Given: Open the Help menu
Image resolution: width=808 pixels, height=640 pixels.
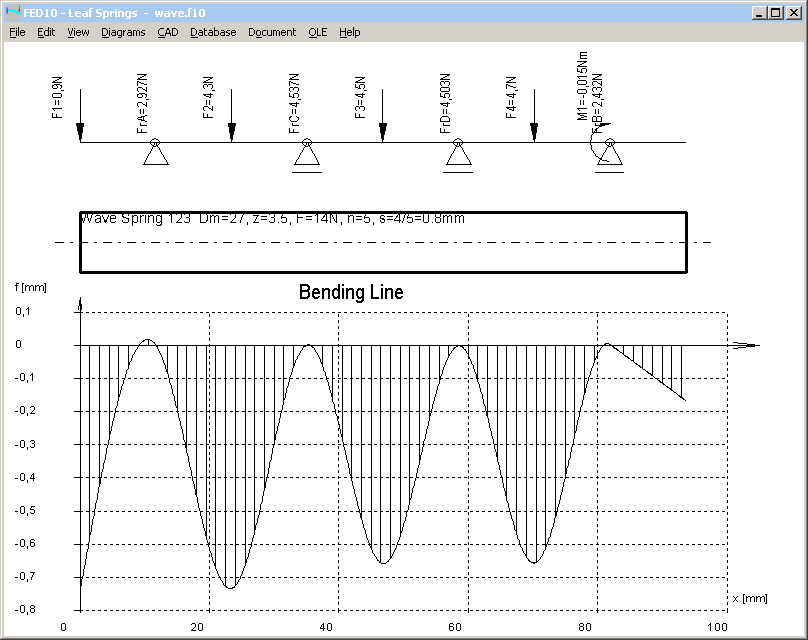Looking at the screenshot, I should (x=349, y=32).
